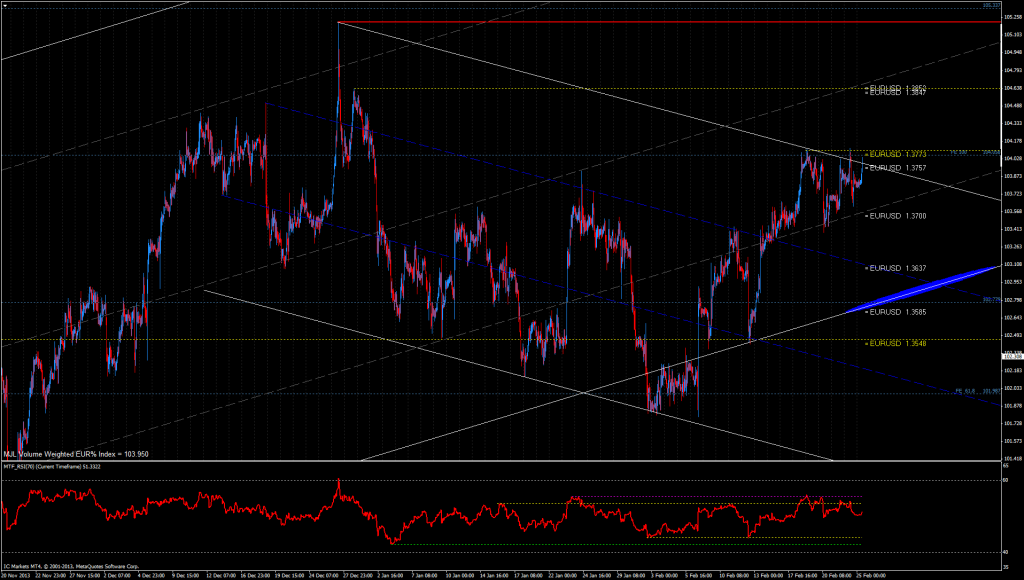
Task: Click 104.638 on the price scale
Action: click(1013, 88)
